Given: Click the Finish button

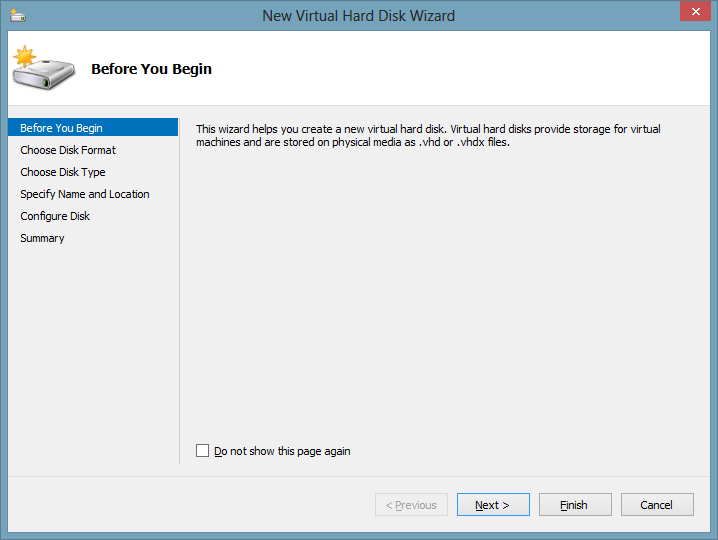Looking at the screenshot, I should (x=575, y=505).
